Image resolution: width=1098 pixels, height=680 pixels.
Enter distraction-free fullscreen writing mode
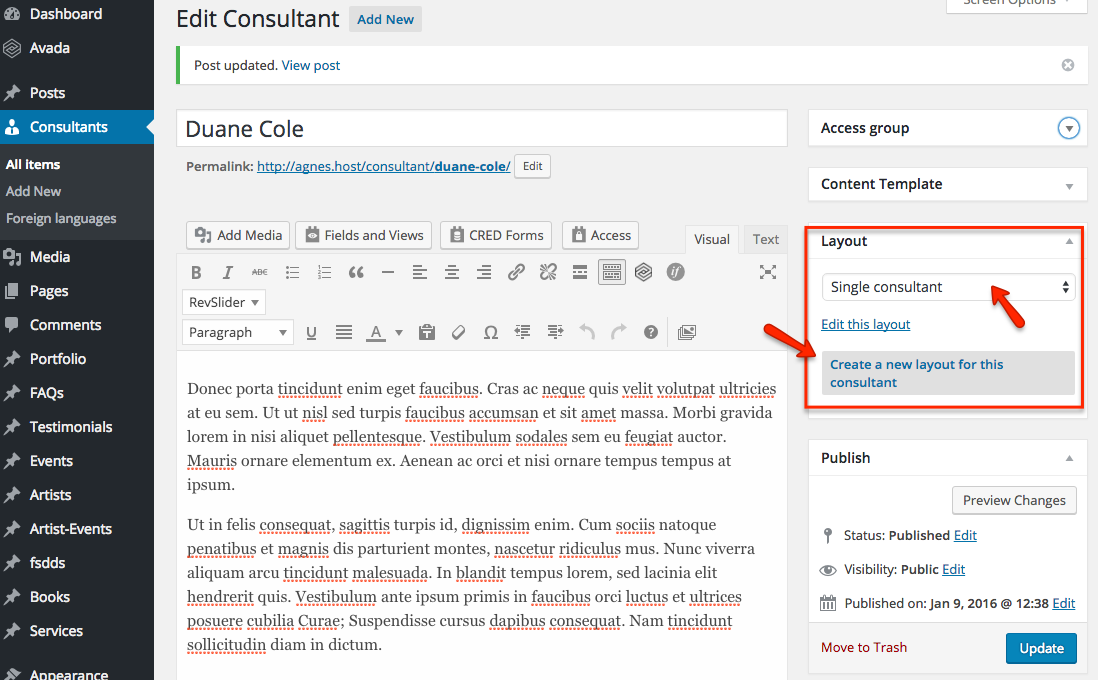pyautogui.click(x=768, y=272)
